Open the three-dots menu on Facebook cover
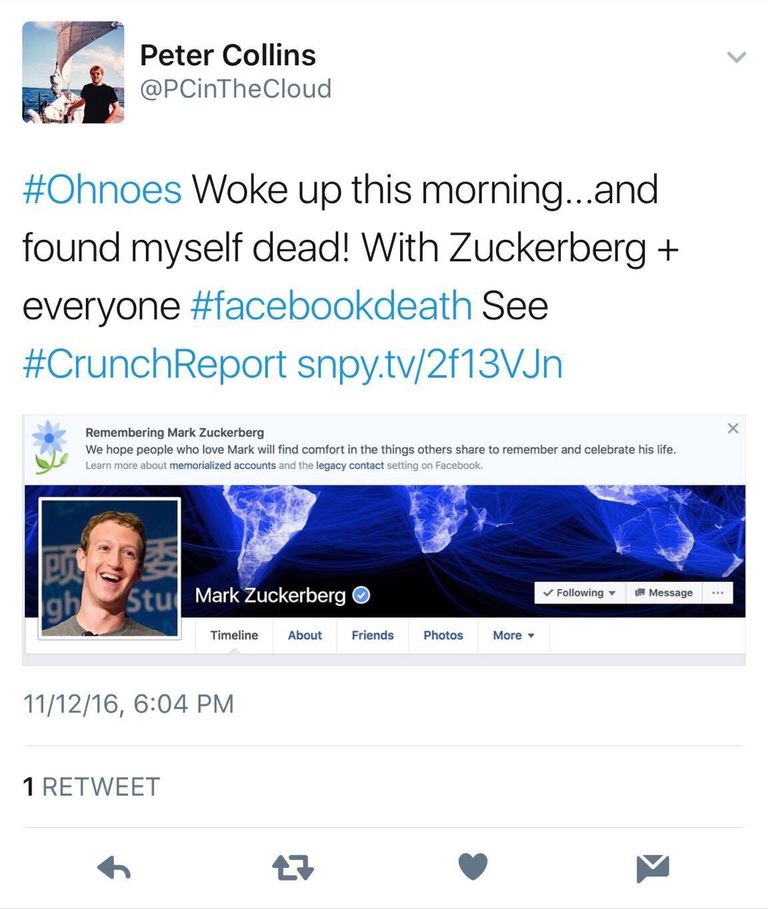 [x=717, y=593]
